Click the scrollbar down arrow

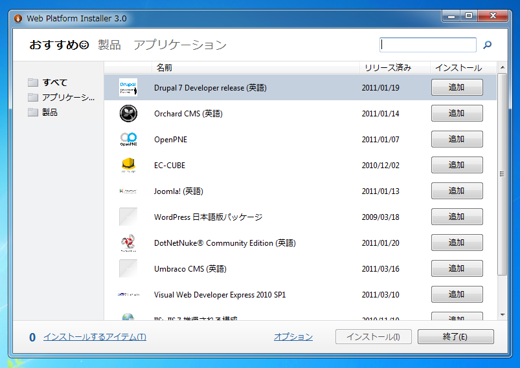tap(502, 314)
